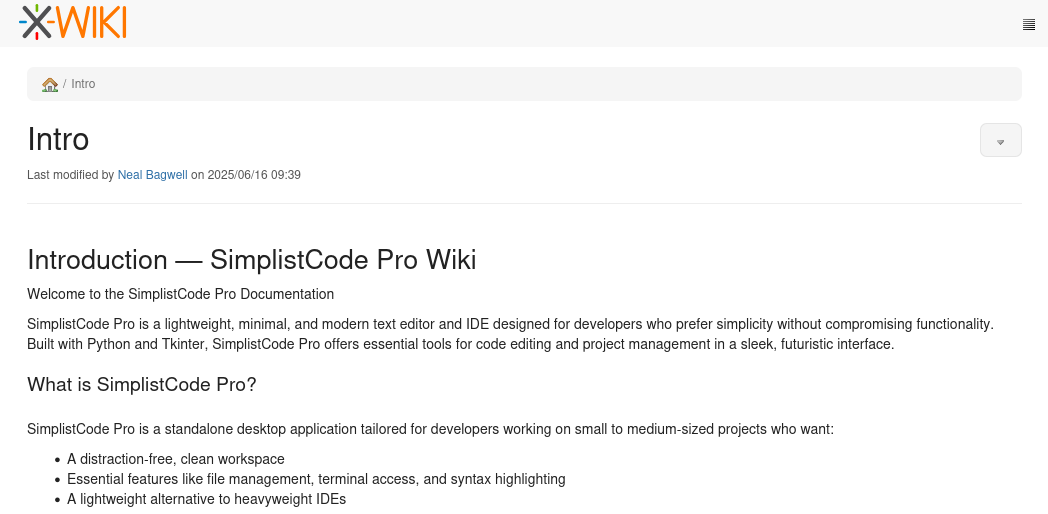1048x514 pixels.
Task: Click the "Introduction — SimplistCode Pro Wiki" heading
Action: 251,260
